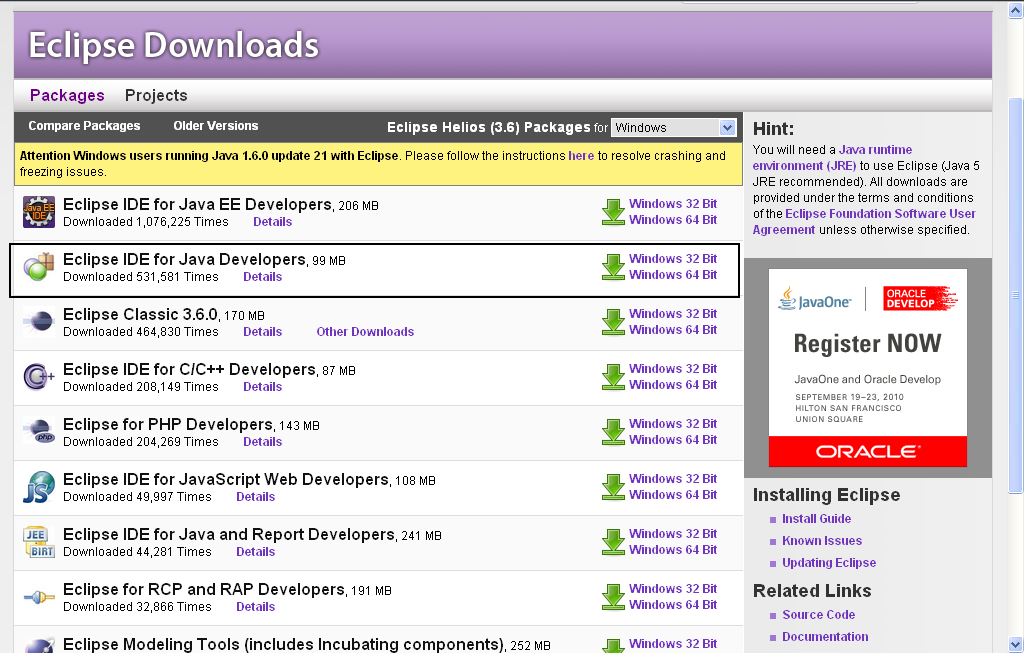1024x653 pixels.
Task: Click green download arrow for C/C++ Developers
Action: point(613,377)
